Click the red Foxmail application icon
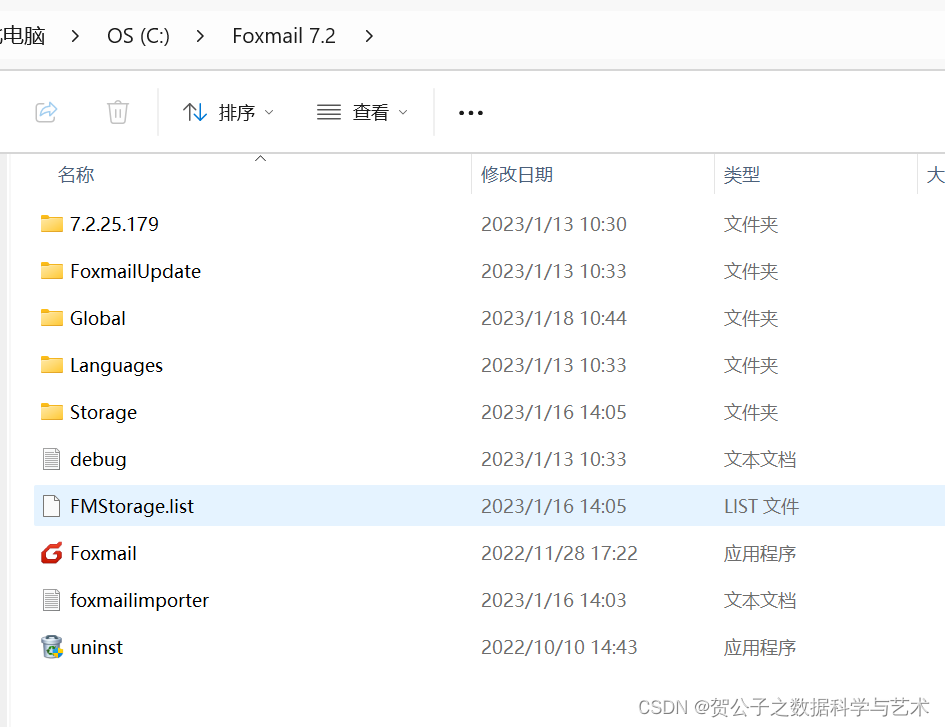This screenshot has width=945, height=727. 52,553
